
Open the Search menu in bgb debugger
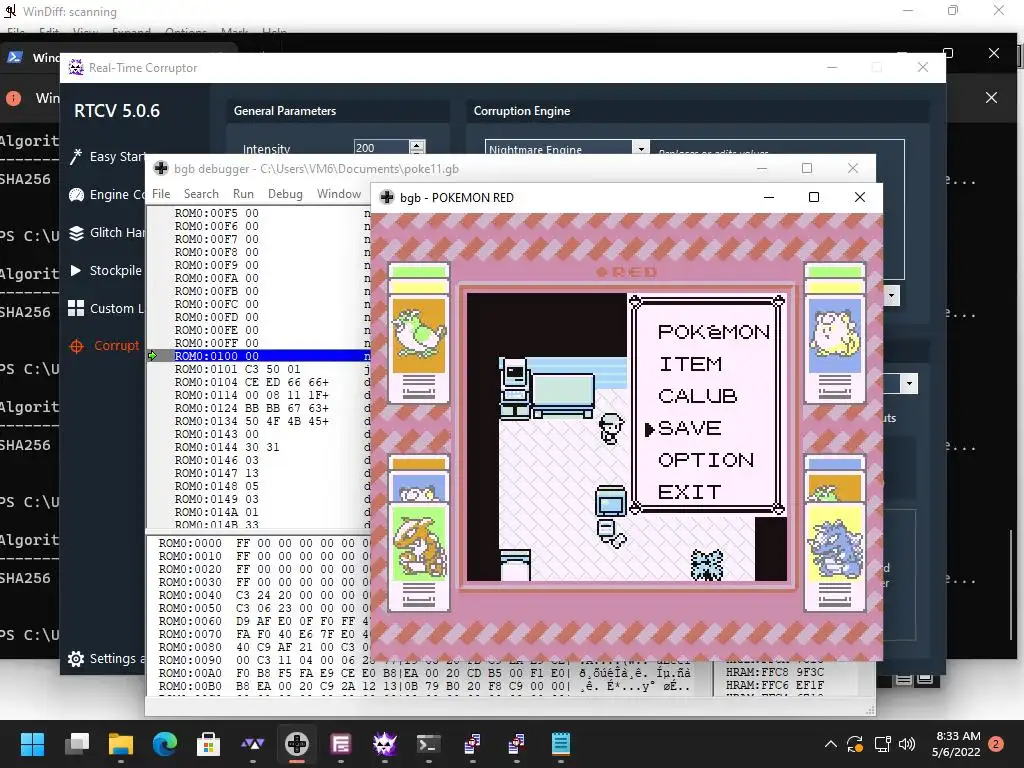point(201,194)
